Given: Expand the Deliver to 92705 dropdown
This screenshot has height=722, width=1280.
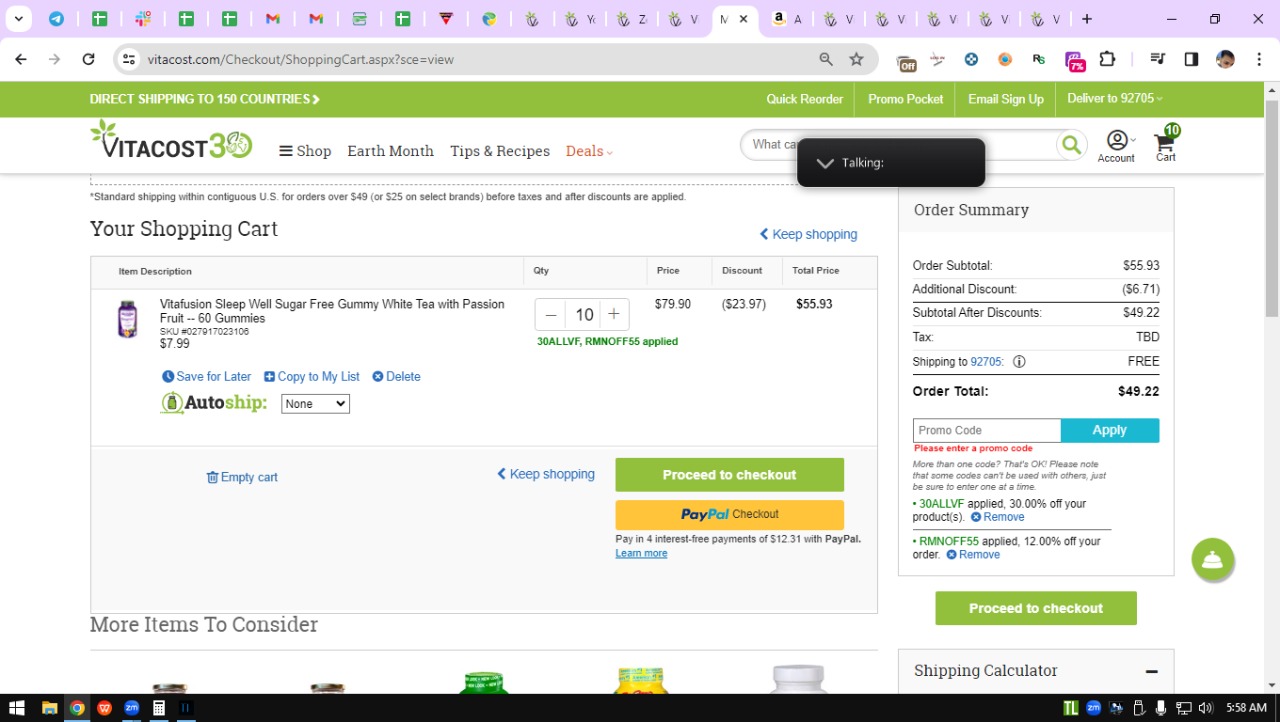Looking at the screenshot, I should click(x=1115, y=99).
